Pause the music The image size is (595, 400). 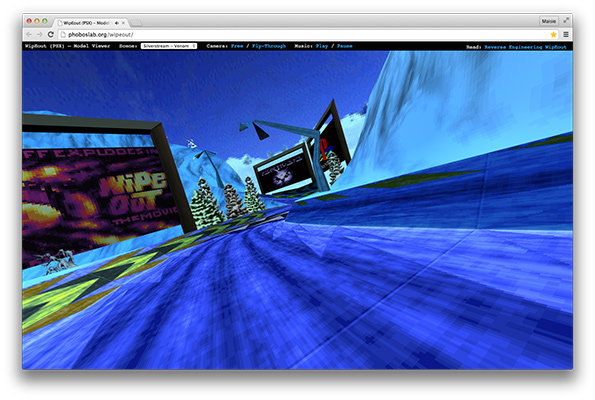(x=345, y=46)
